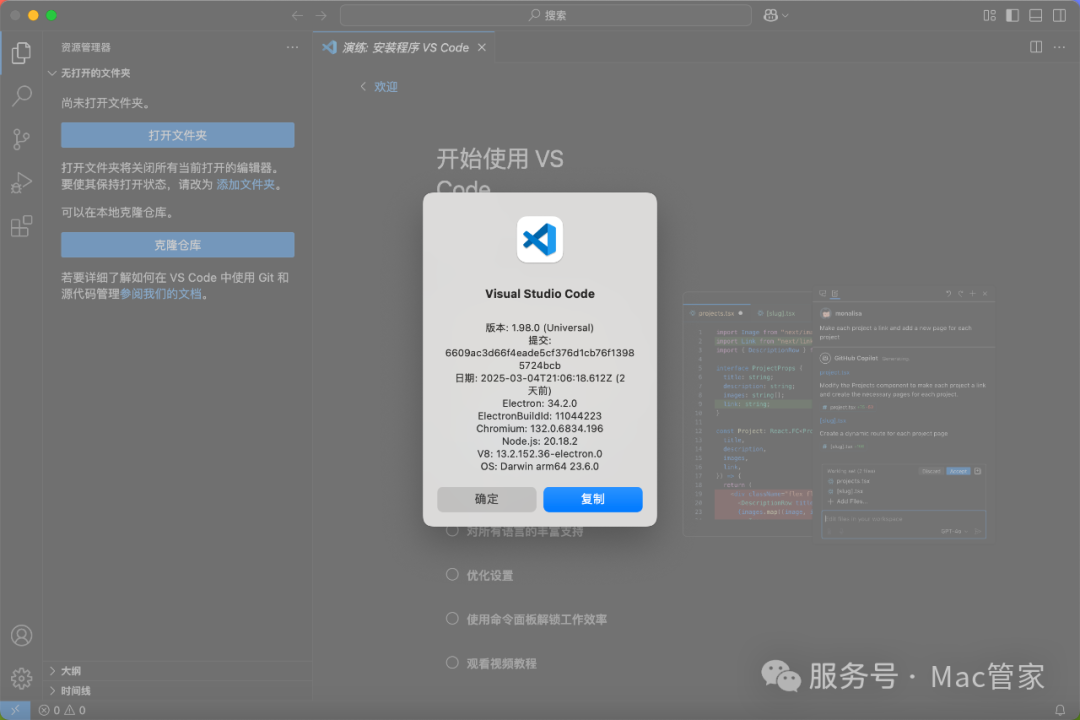Click the 复制 button in the About dialog
Viewport: 1080px width, 720px height.
(x=592, y=499)
